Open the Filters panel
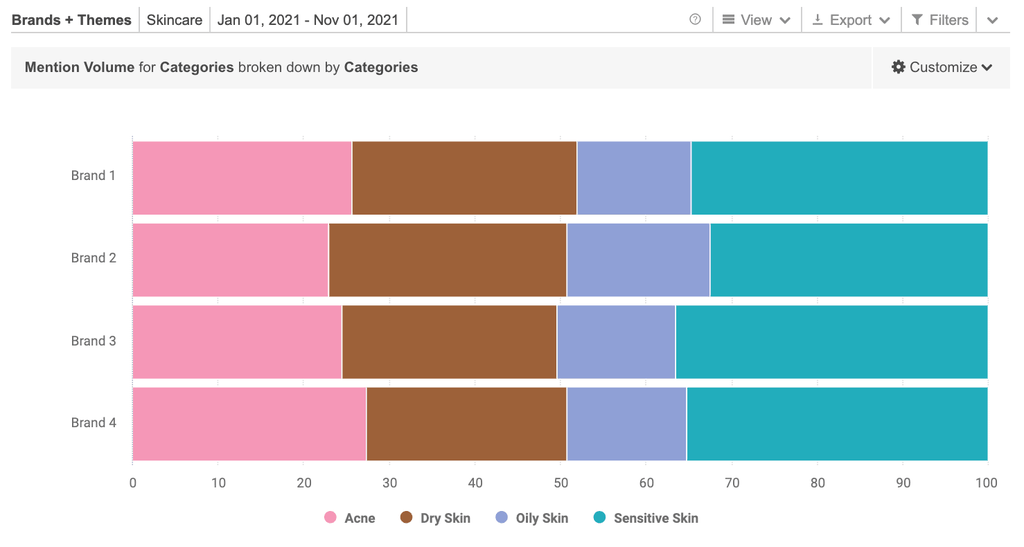The image size is (1024, 547). click(x=940, y=20)
